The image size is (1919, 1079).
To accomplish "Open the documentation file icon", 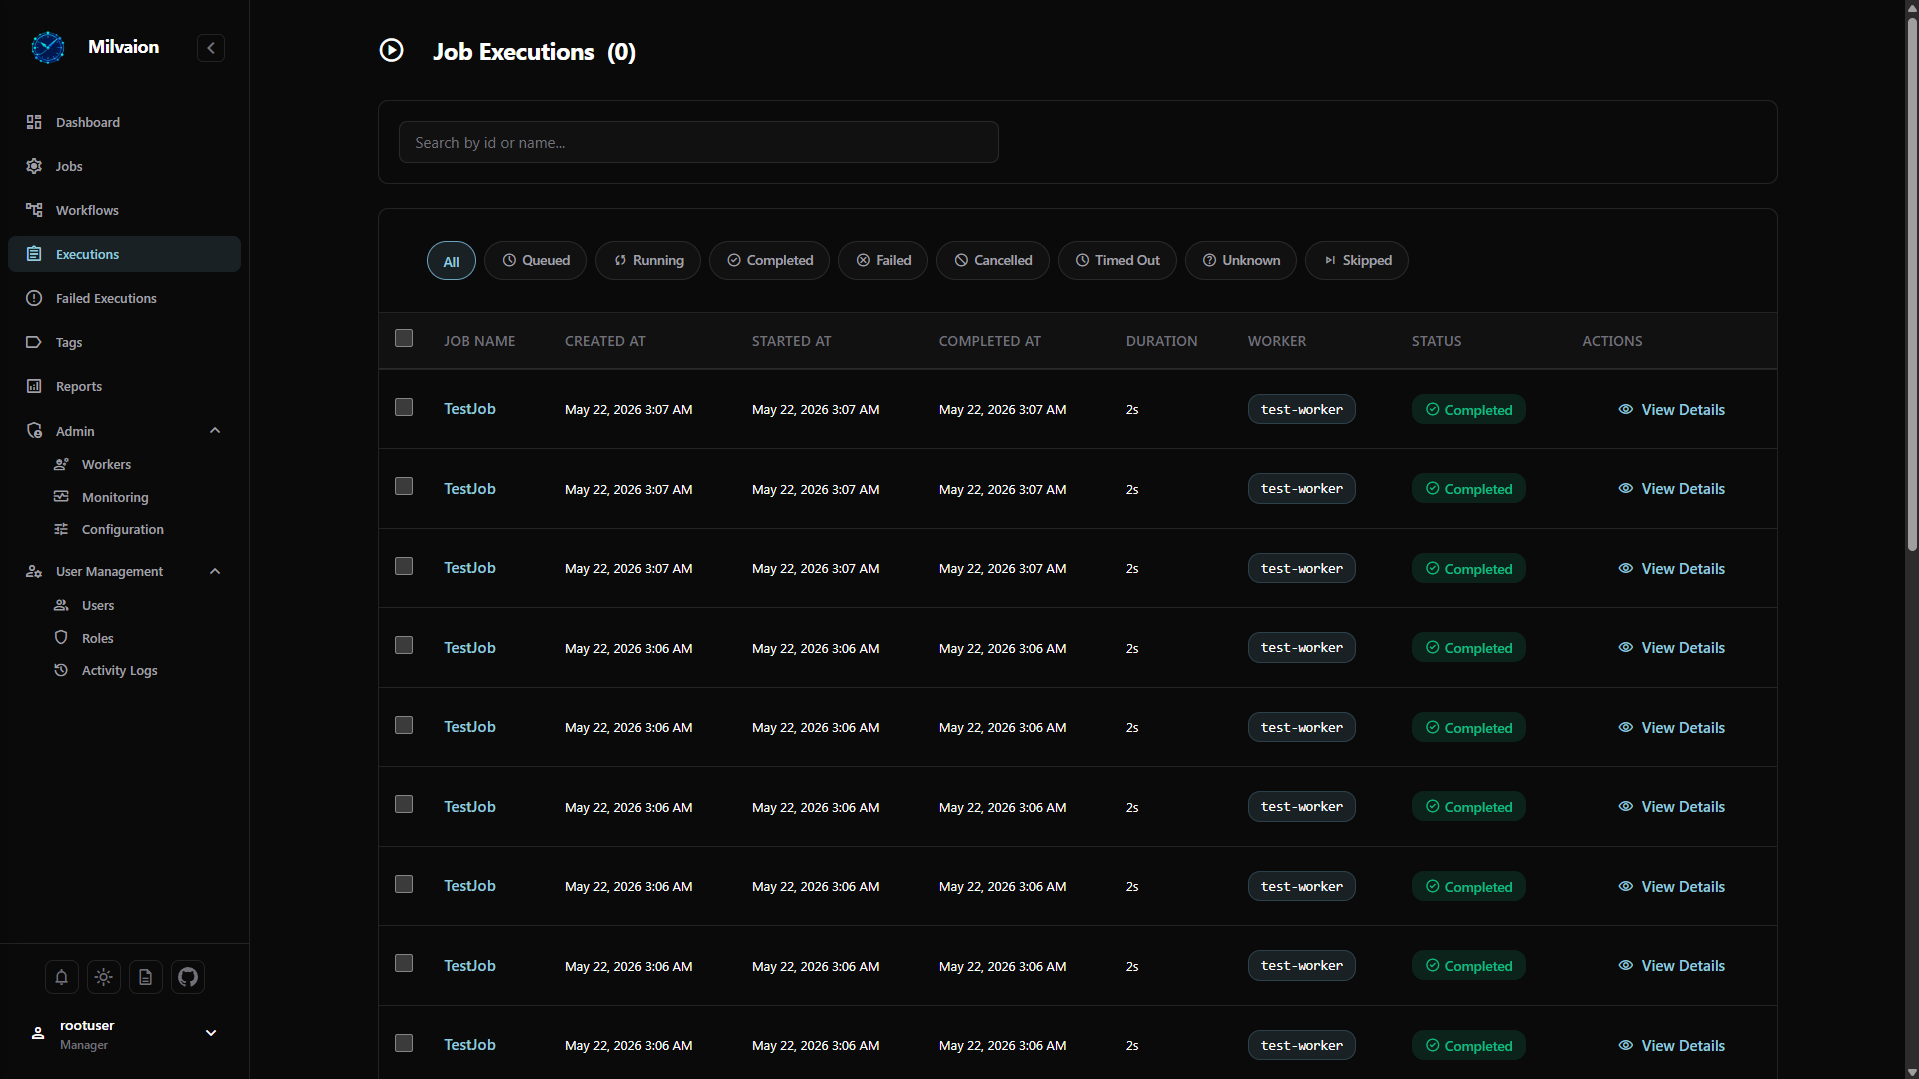I will 145,977.
